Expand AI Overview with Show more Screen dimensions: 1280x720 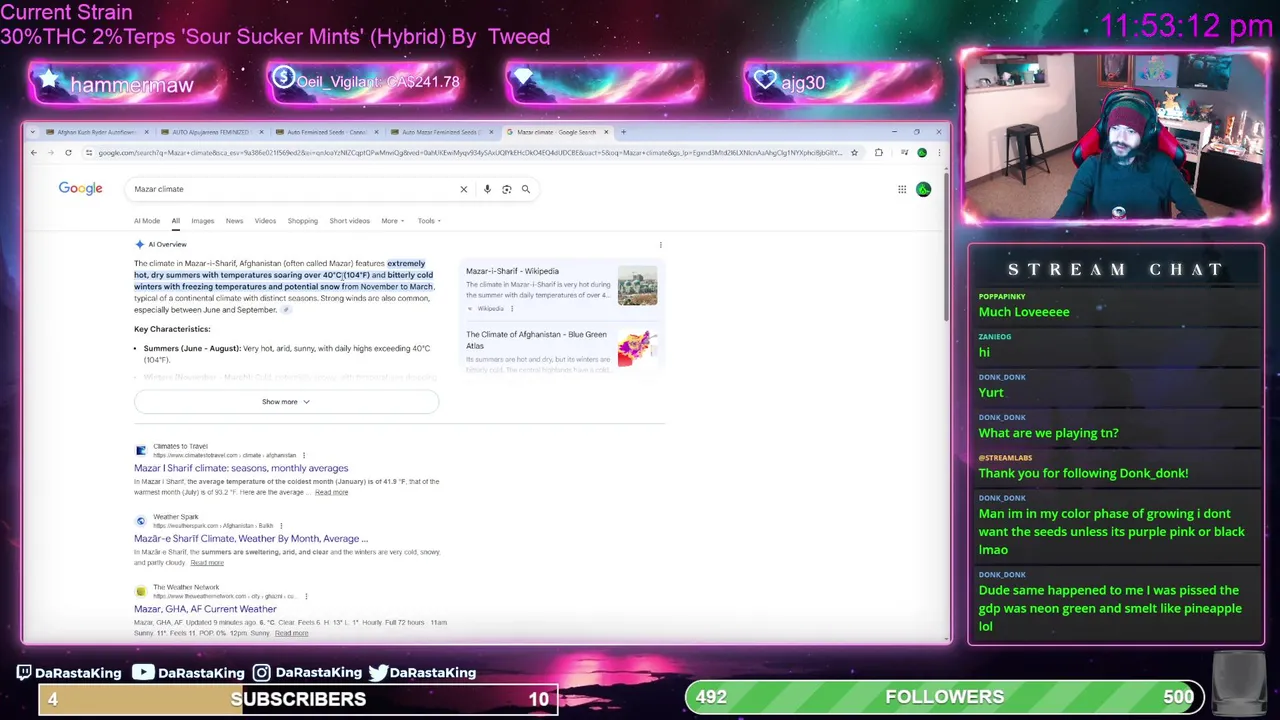coord(286,402)
